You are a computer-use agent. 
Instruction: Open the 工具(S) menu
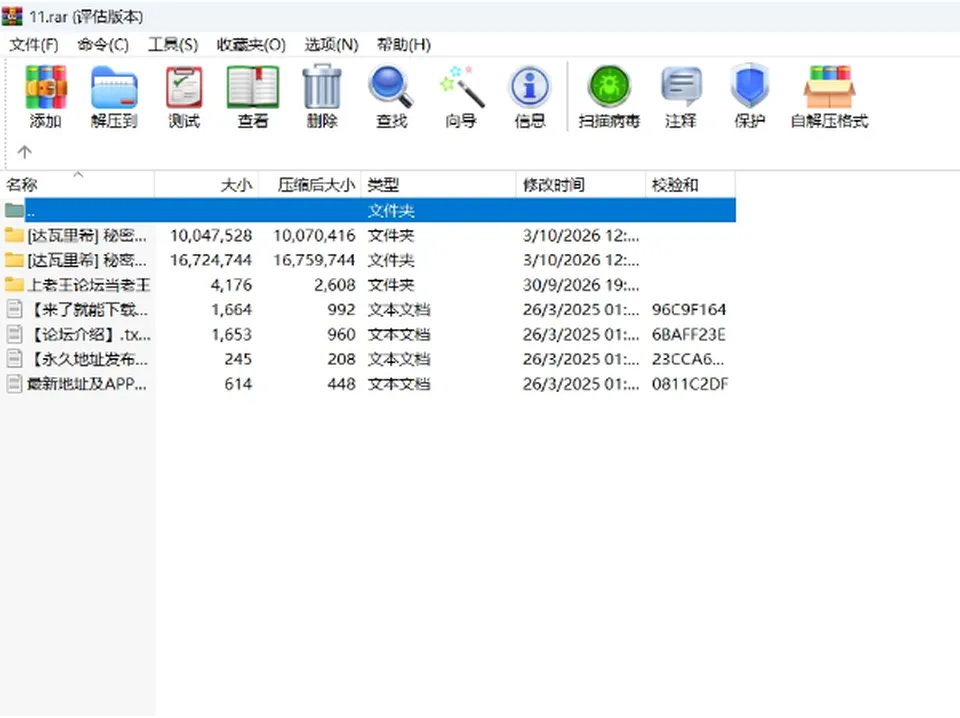click(173, 45)
